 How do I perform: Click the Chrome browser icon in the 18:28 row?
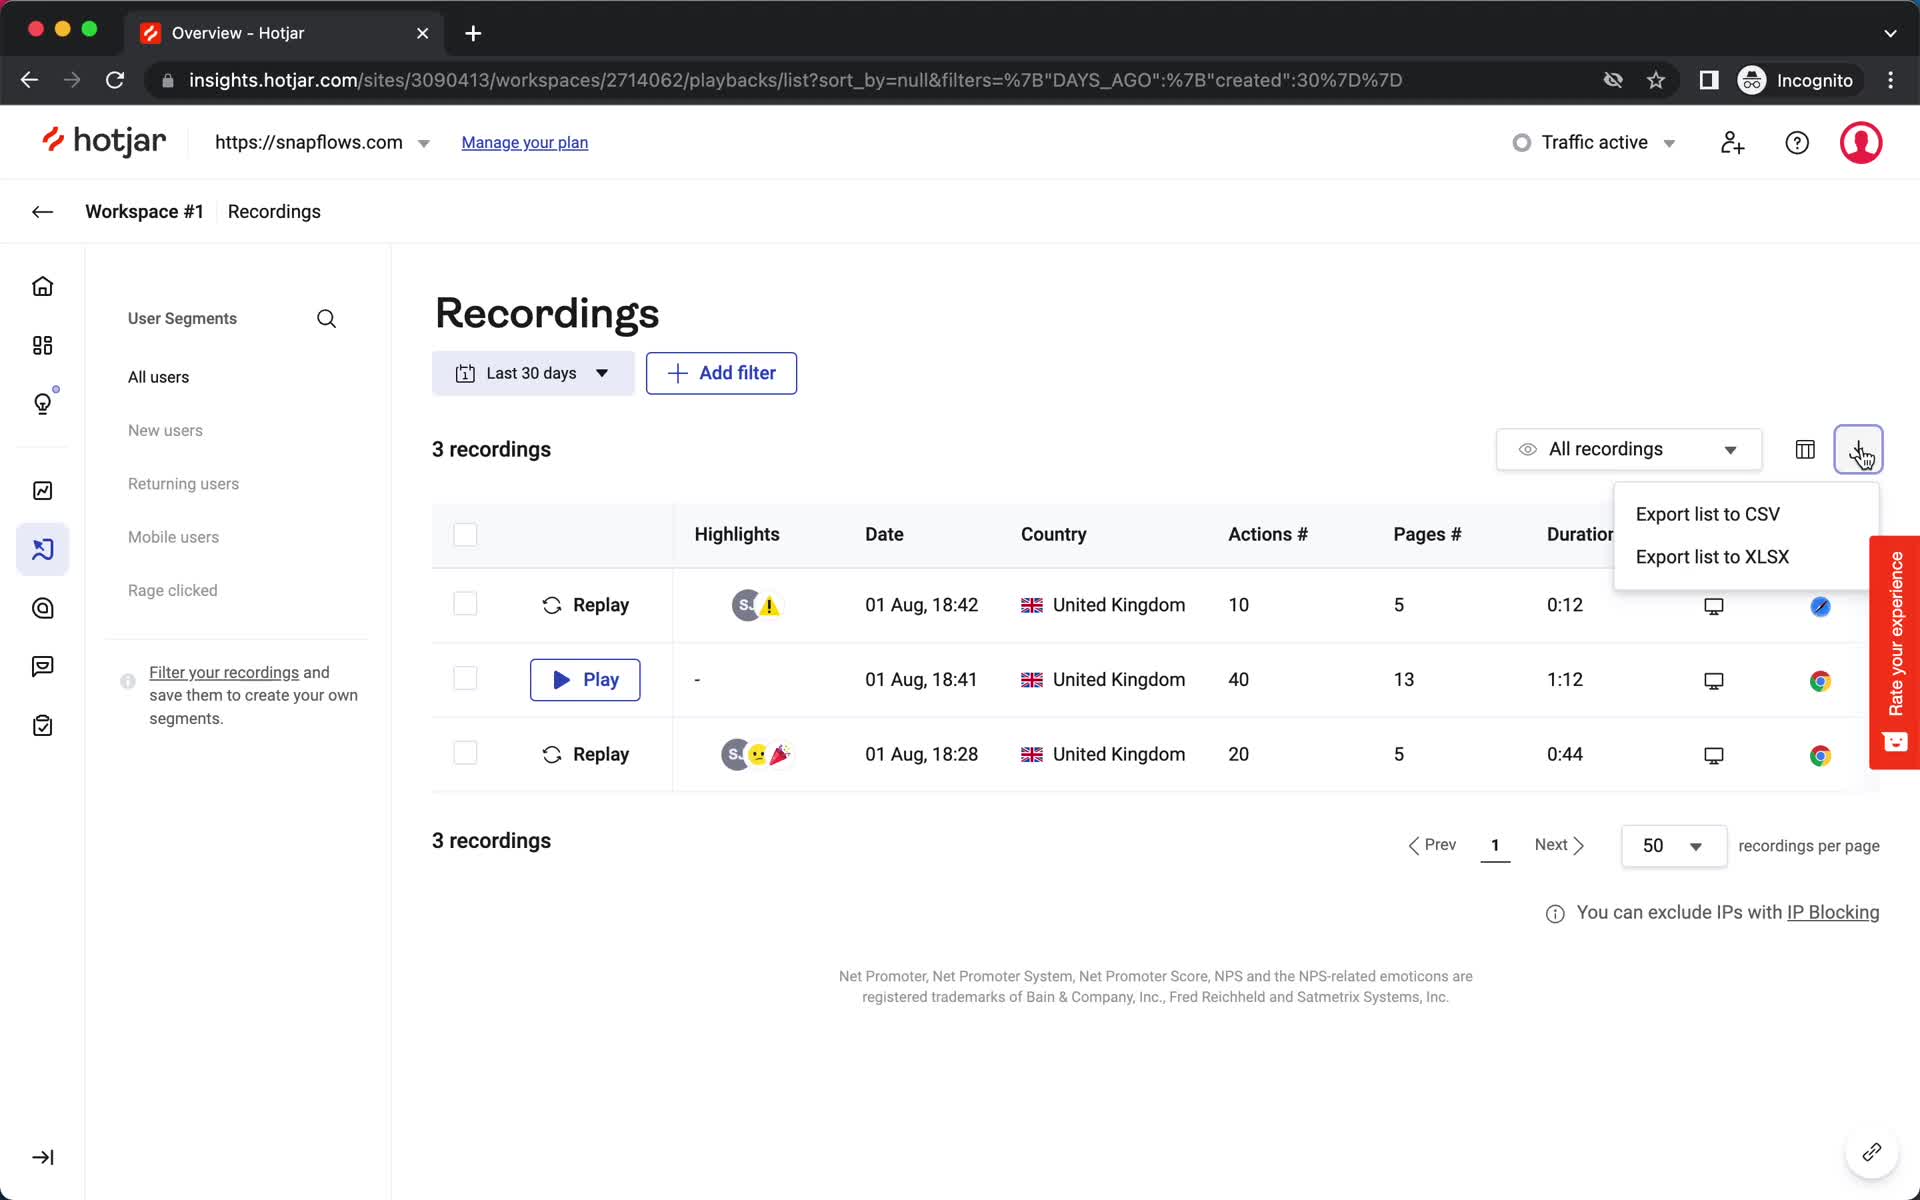coord(1820,755)
